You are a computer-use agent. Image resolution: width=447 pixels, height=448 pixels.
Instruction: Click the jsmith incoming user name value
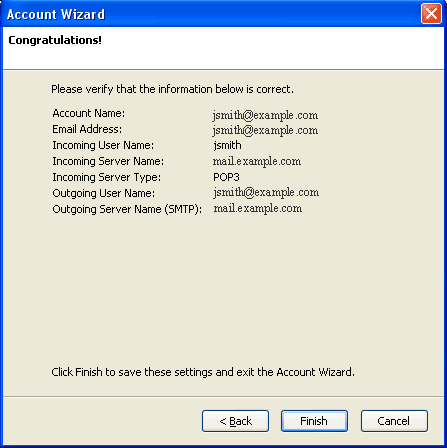tap(227, 145)
